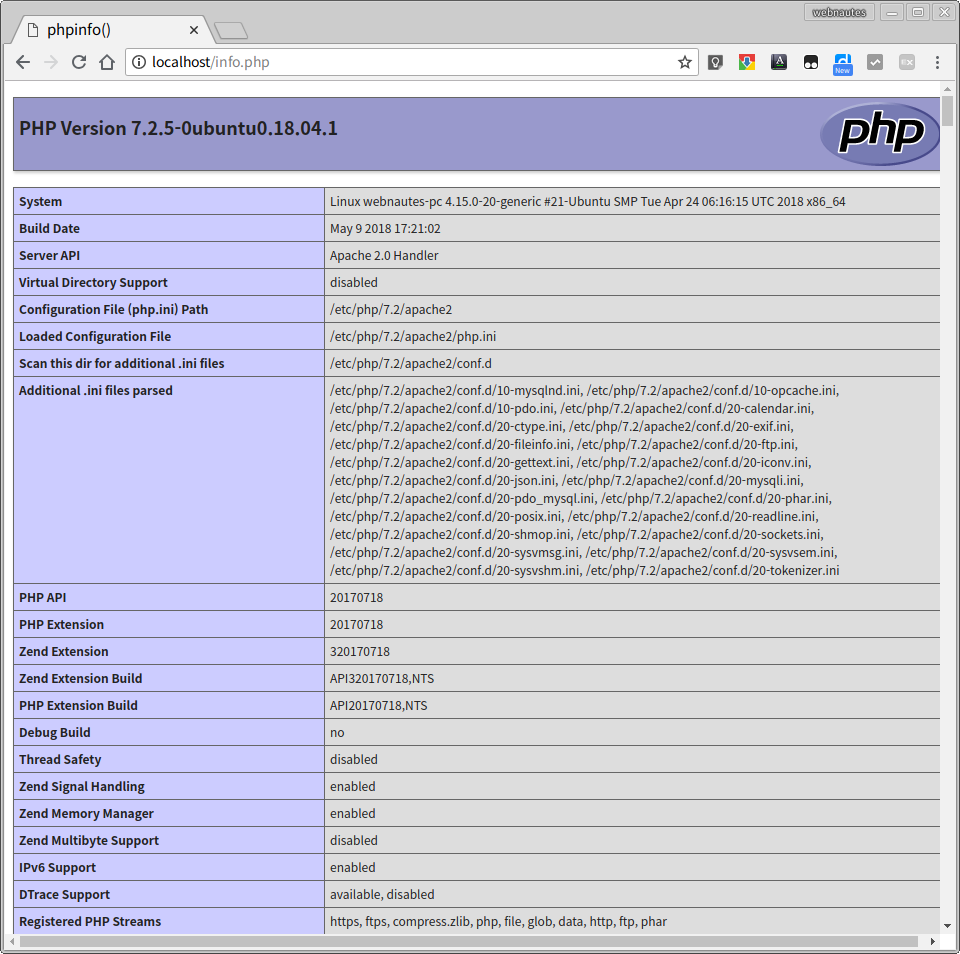Reload the localhost info.php page
The image size is (960, 954).
point(79,62)
